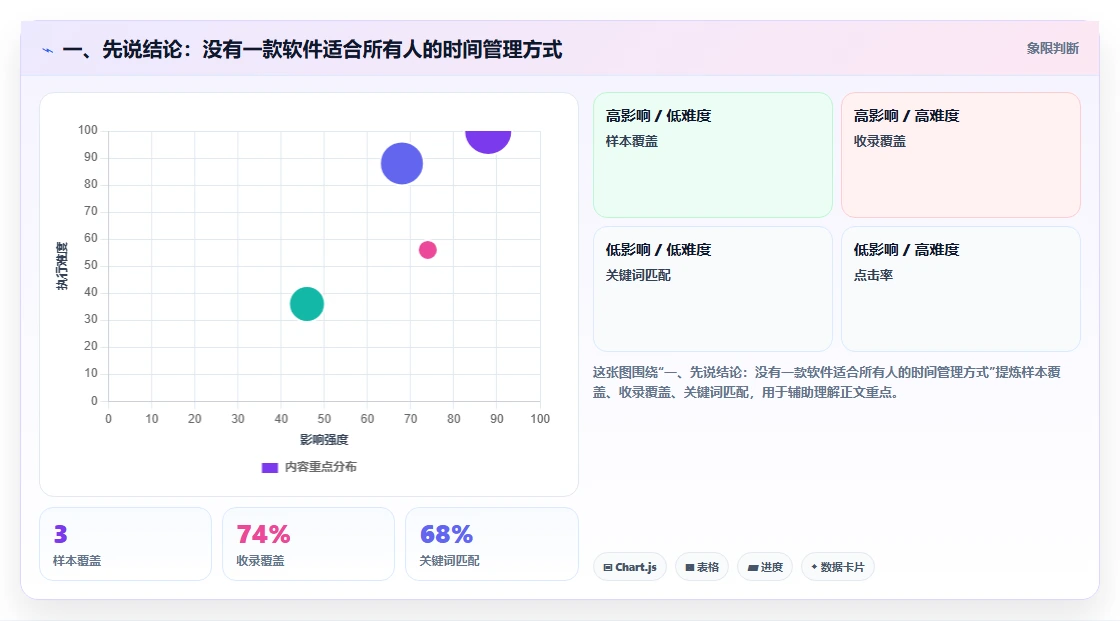Click 收录覆盖 text in pink card
1120x621 pixels.
pyautogui.click(x=879, y=141)
